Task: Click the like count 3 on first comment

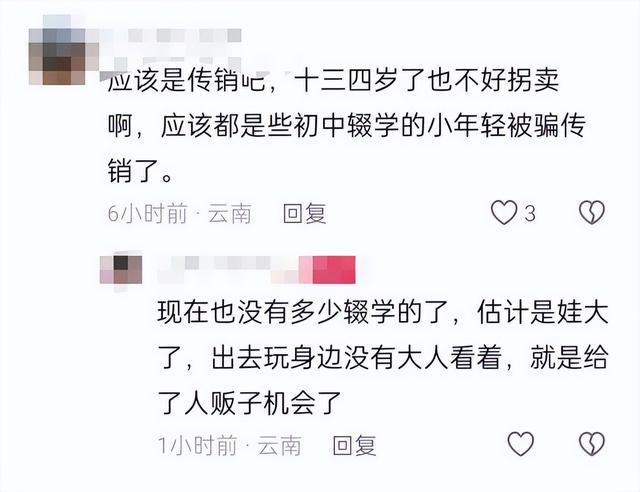Action: point(530,214)
